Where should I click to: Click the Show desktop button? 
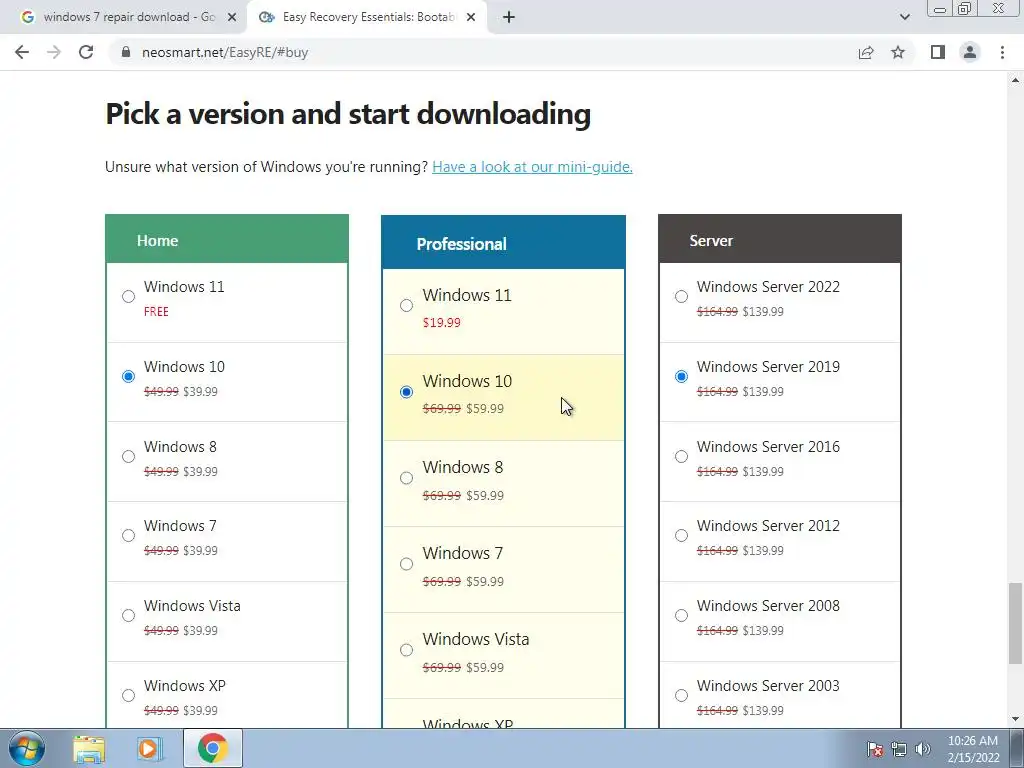click(1017, 748)
